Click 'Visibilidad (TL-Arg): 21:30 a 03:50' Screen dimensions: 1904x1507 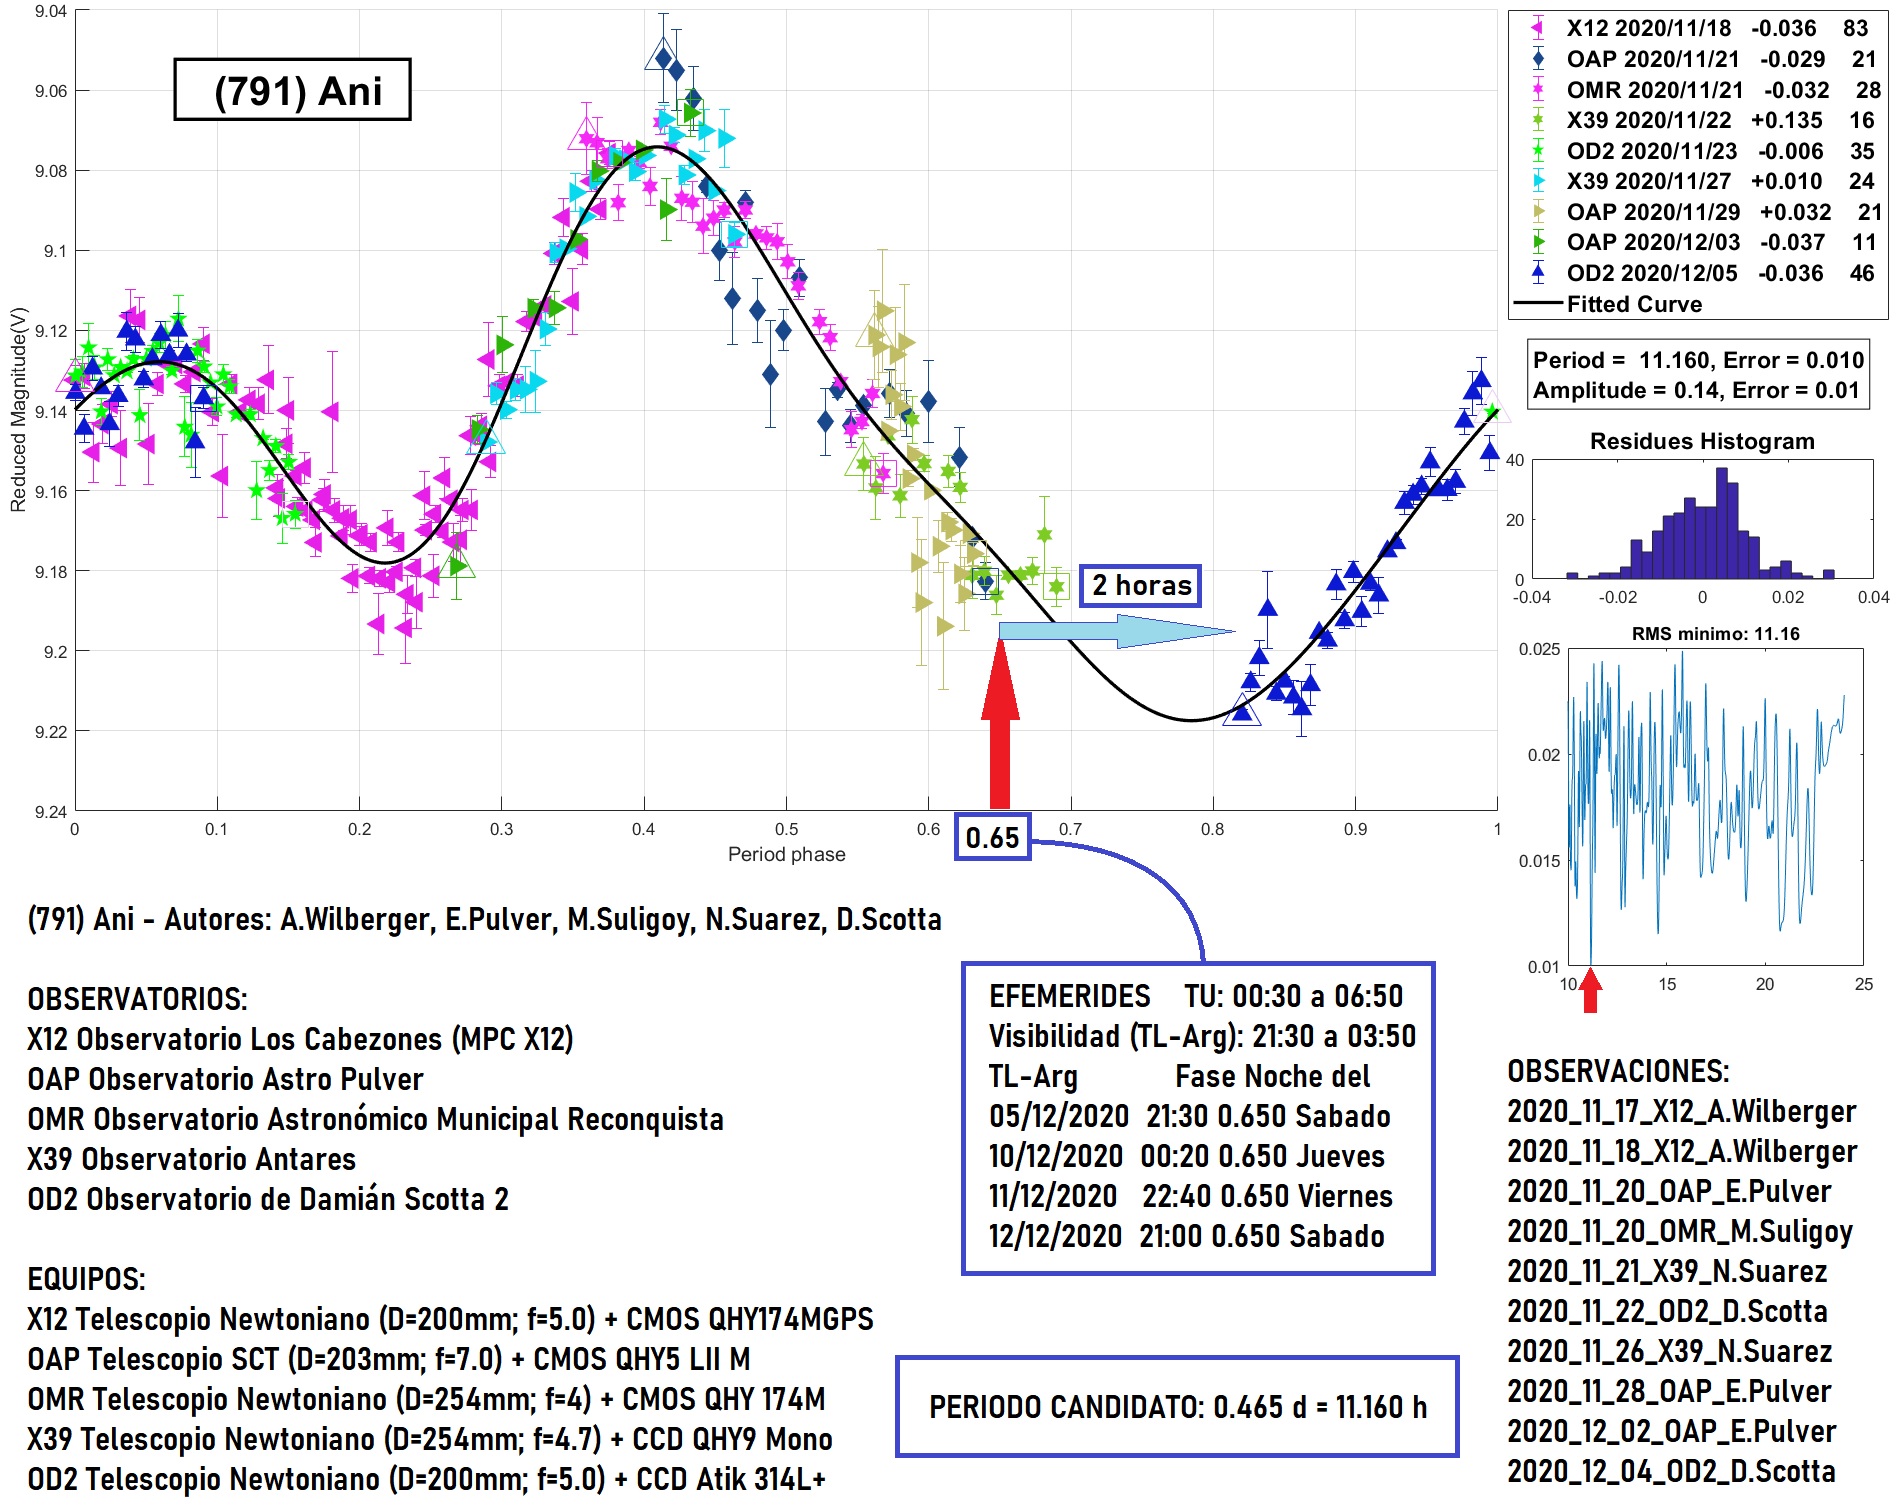click(1202, 1036)
